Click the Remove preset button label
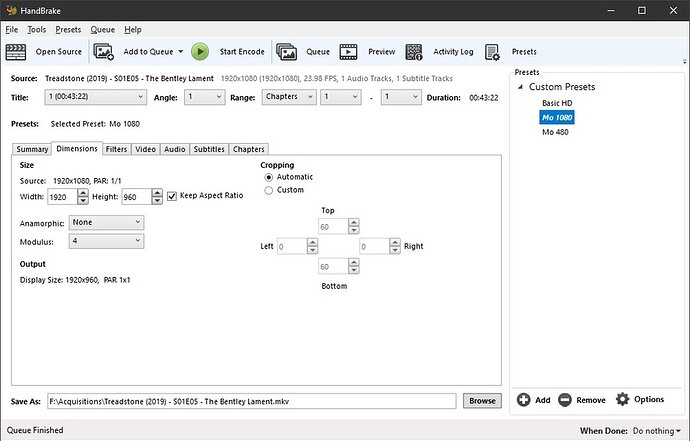This screenshot has width=690, height=441. tap(591, 400)
